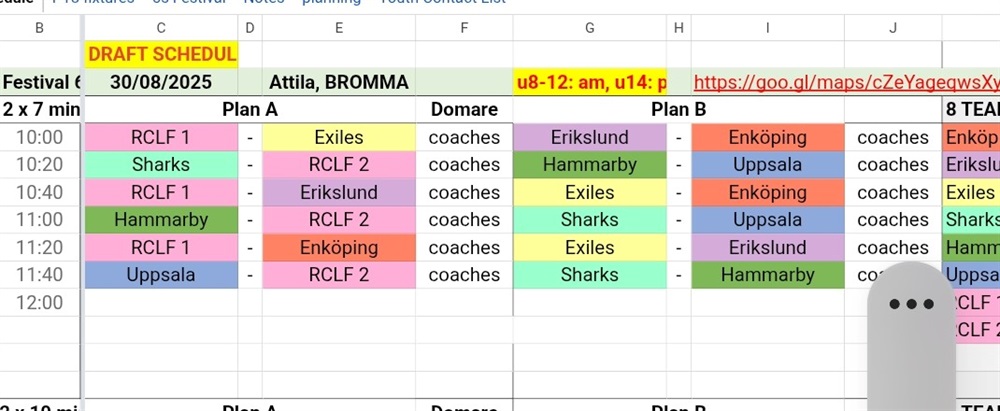The height and width of the screenshot is (411, 1000).
Task: Select the Domare header above the 10:00 row
Action: [464, 109]
